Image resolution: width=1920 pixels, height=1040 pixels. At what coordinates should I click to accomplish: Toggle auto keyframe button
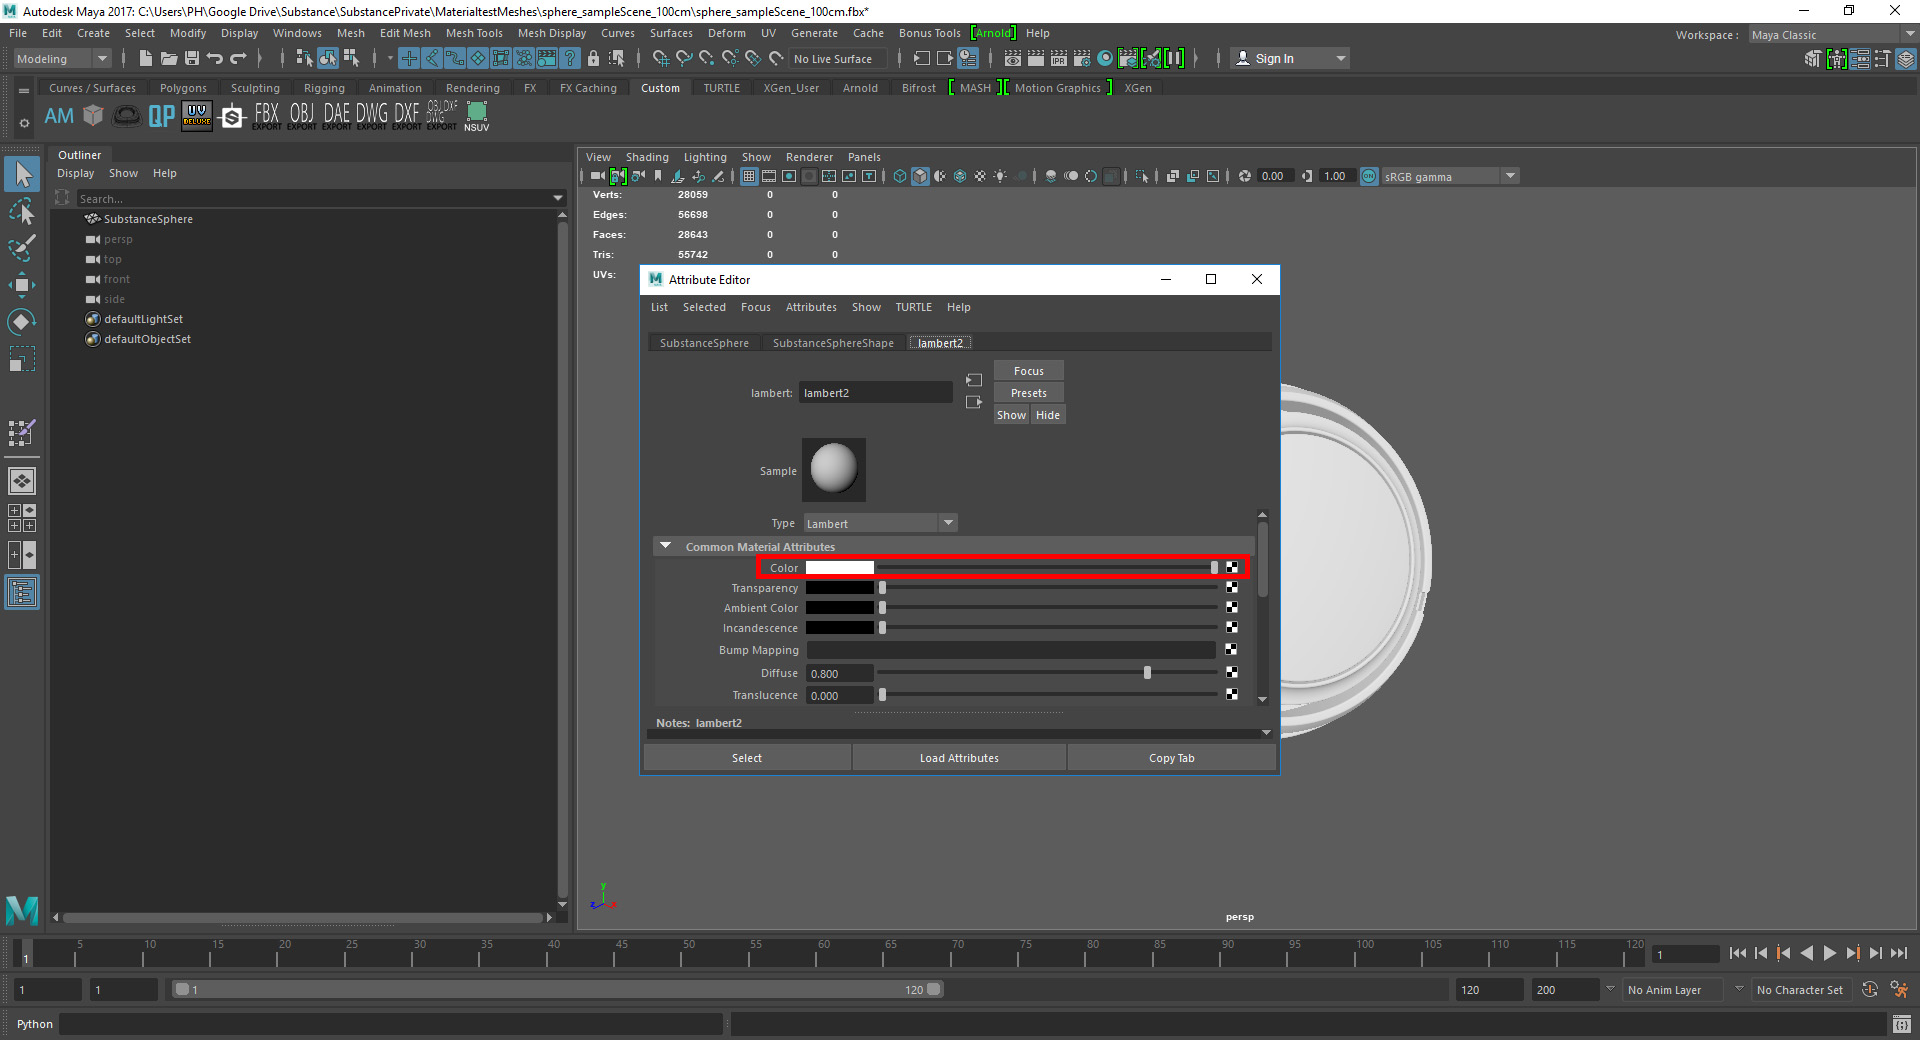(1869, 990)
